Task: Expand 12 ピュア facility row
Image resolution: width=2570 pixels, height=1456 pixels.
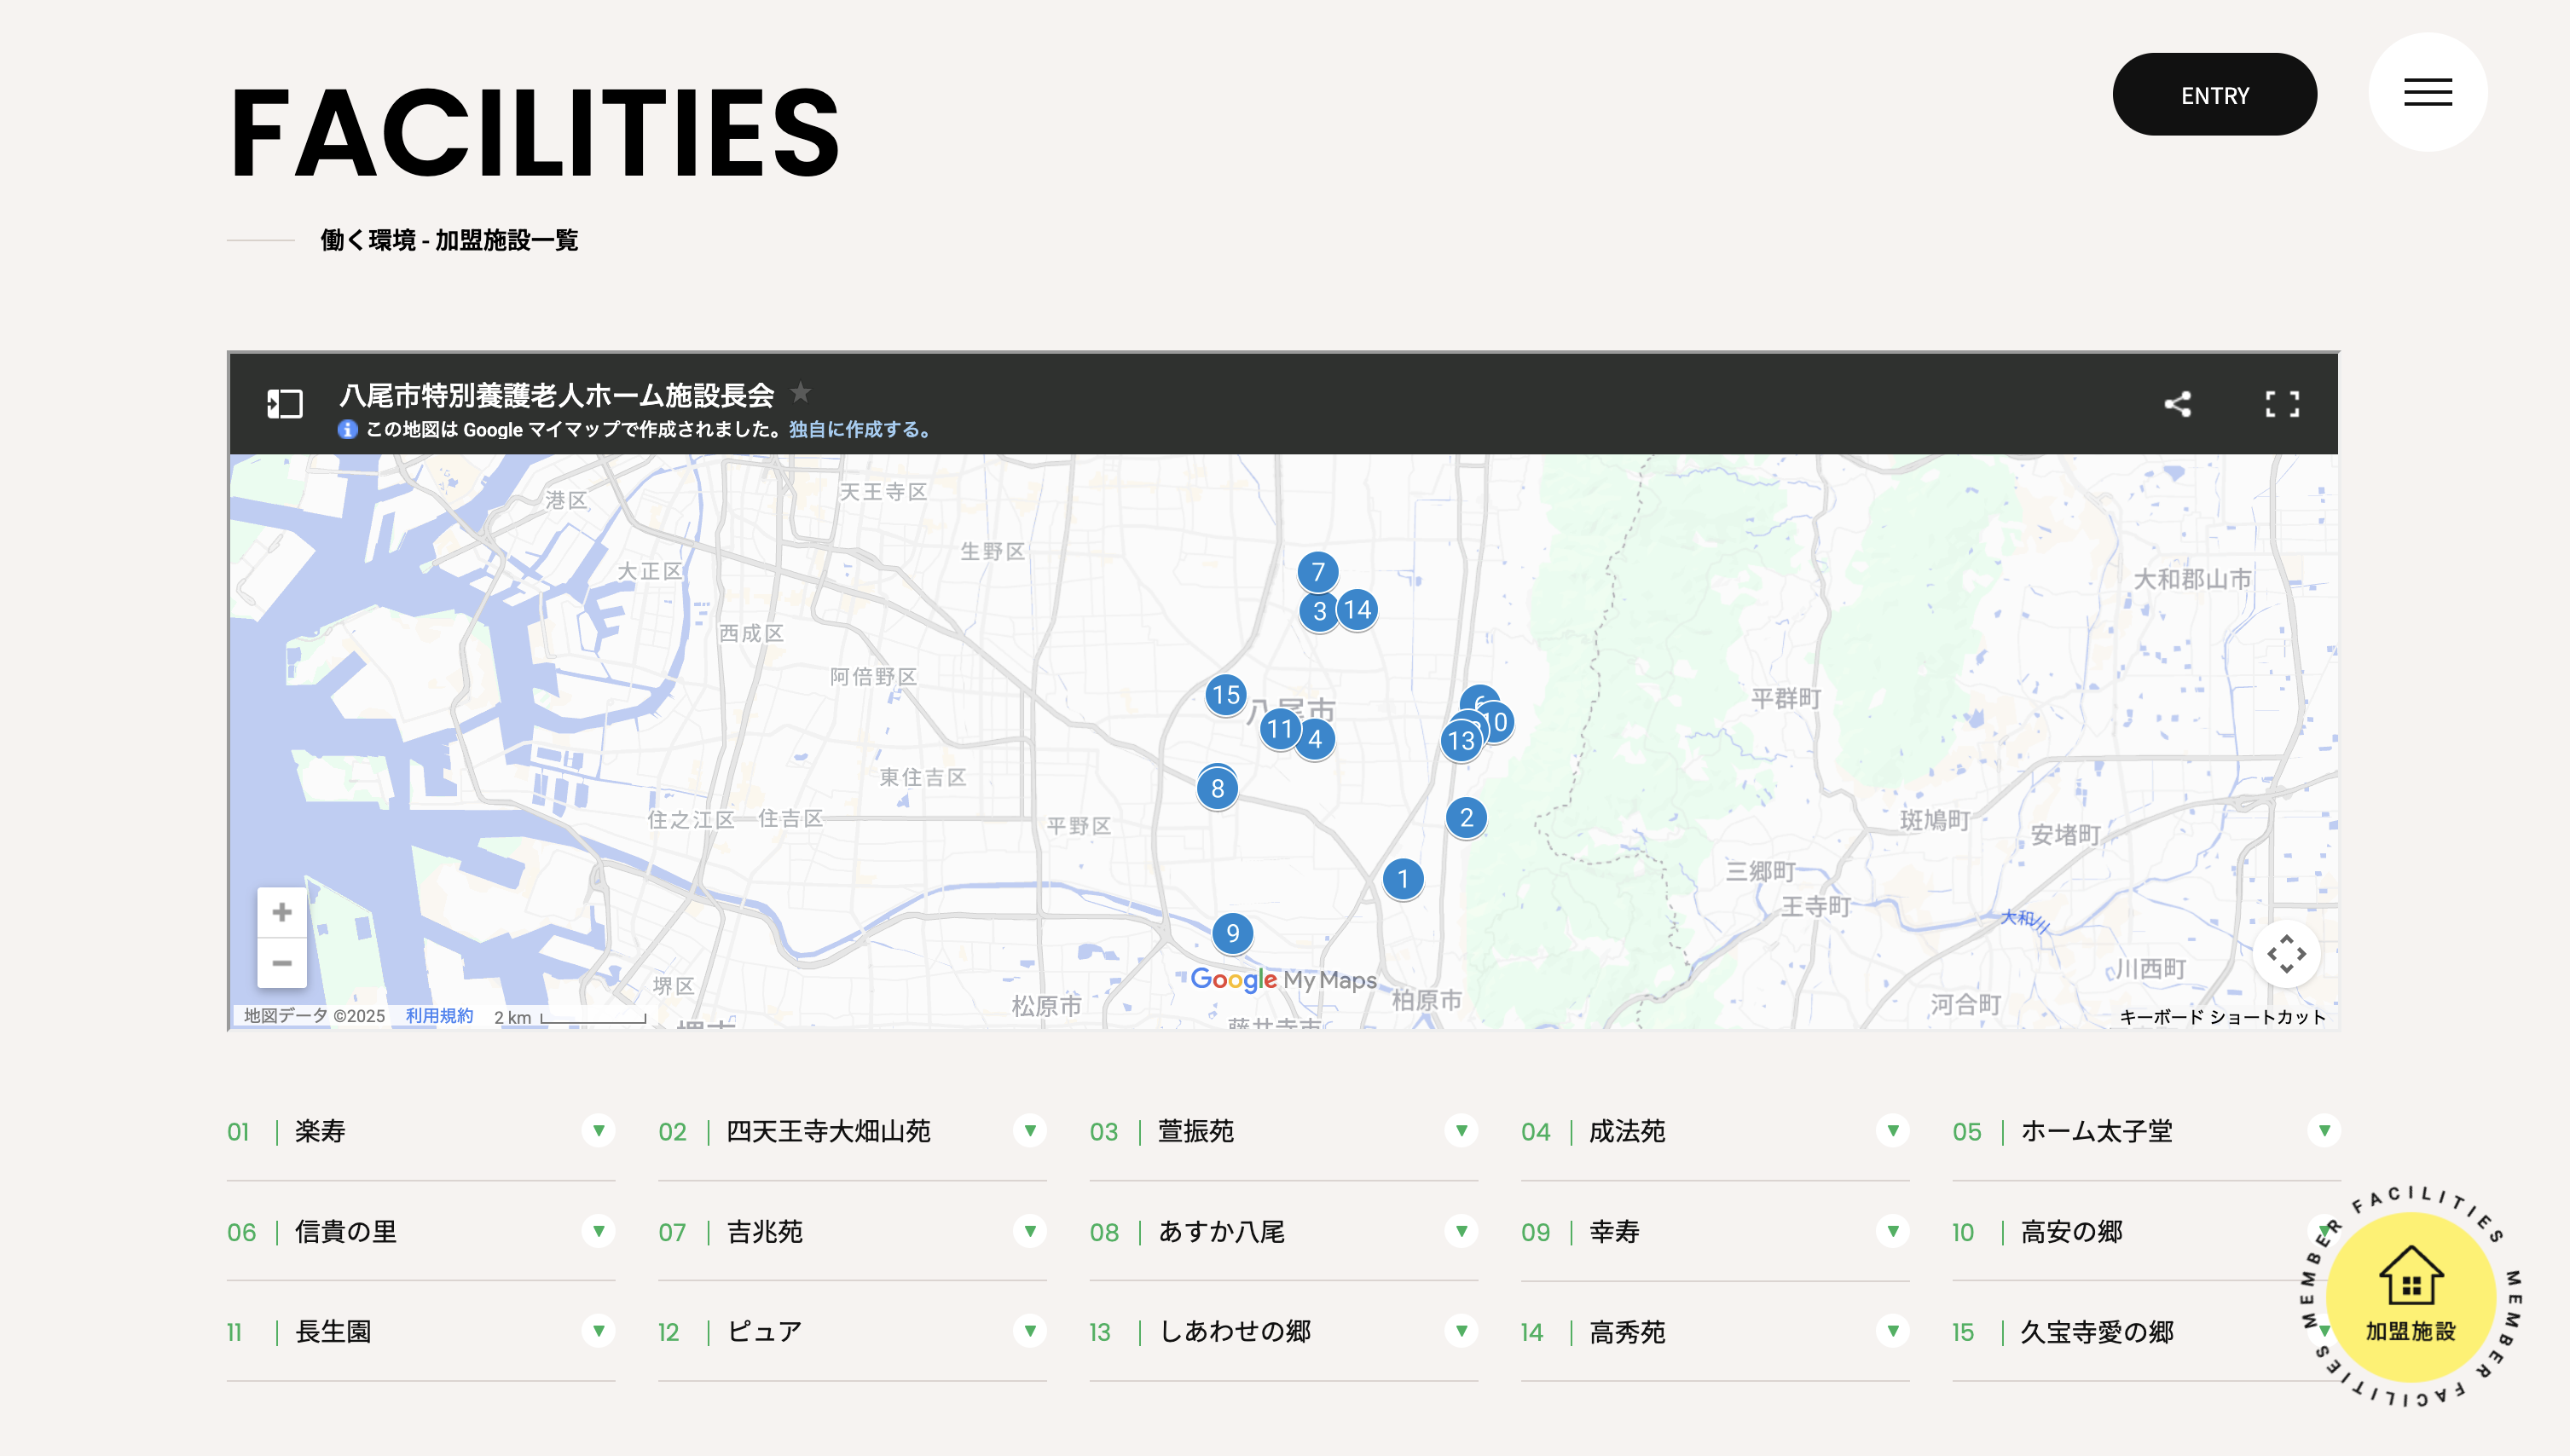Action: [1030, 1331]
